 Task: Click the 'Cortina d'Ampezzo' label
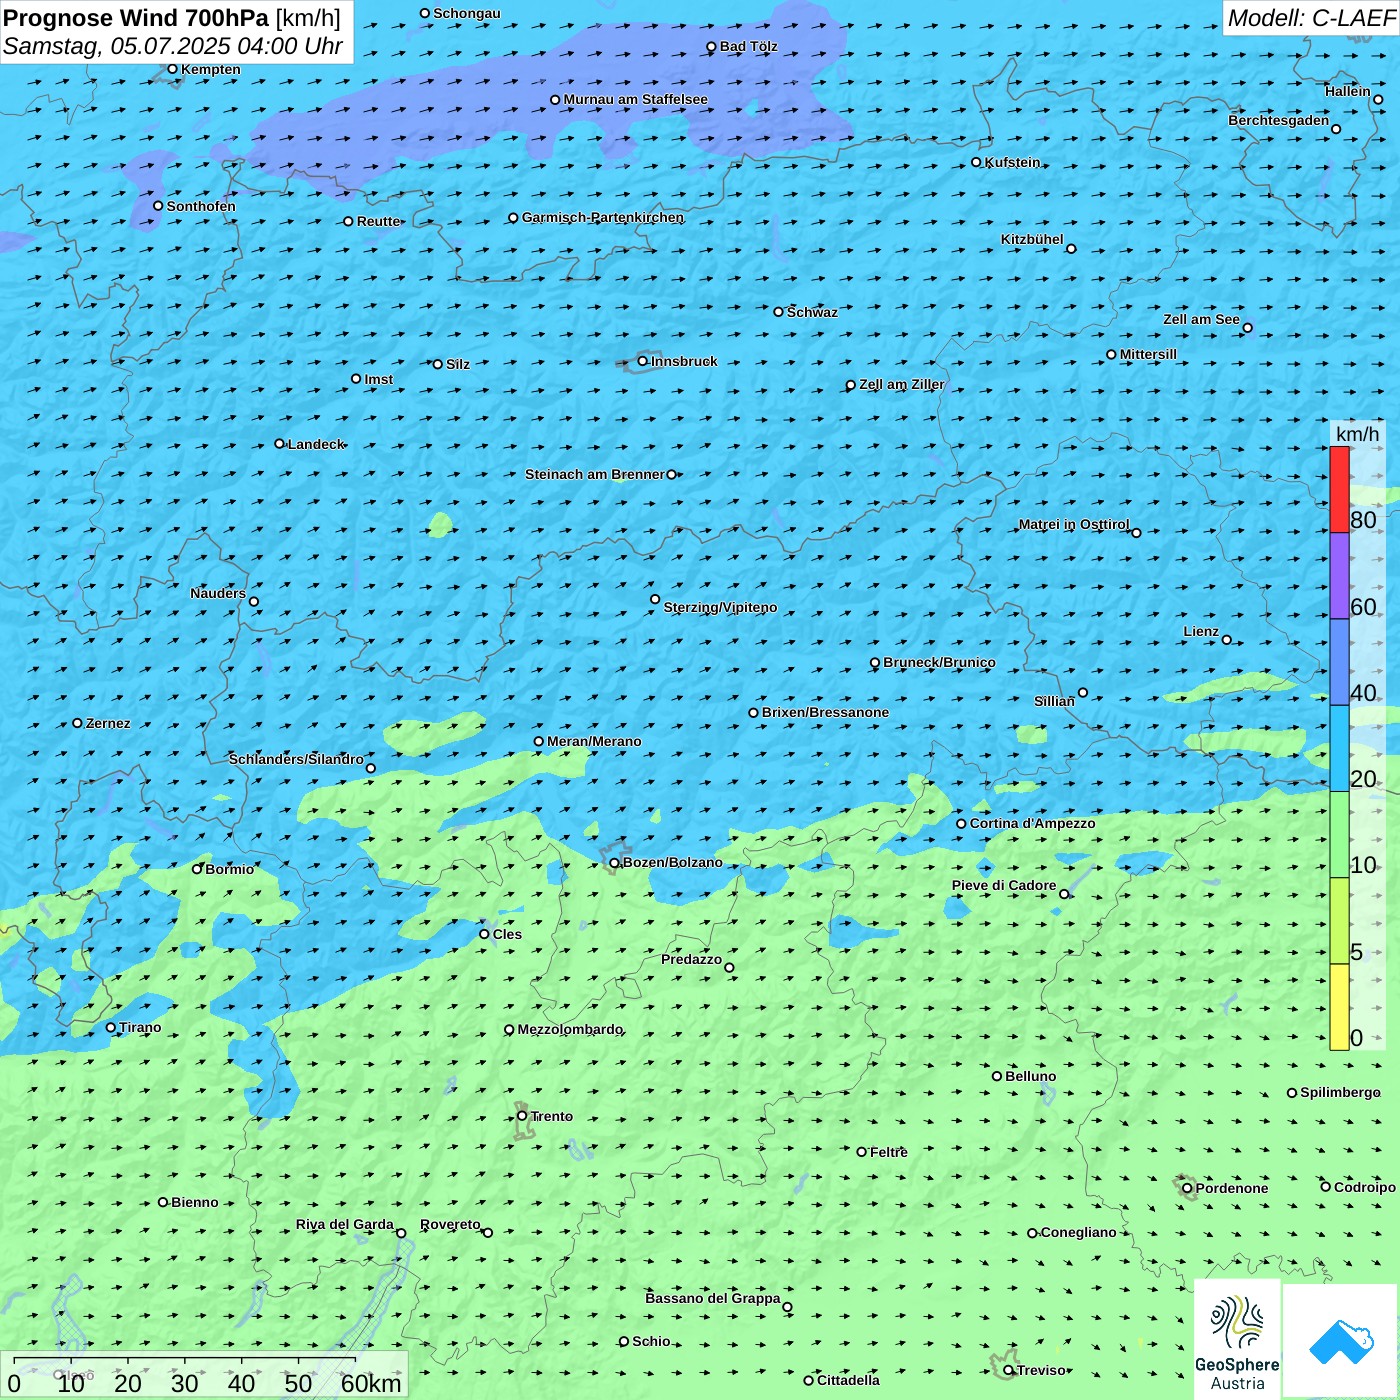(1033, 823)
